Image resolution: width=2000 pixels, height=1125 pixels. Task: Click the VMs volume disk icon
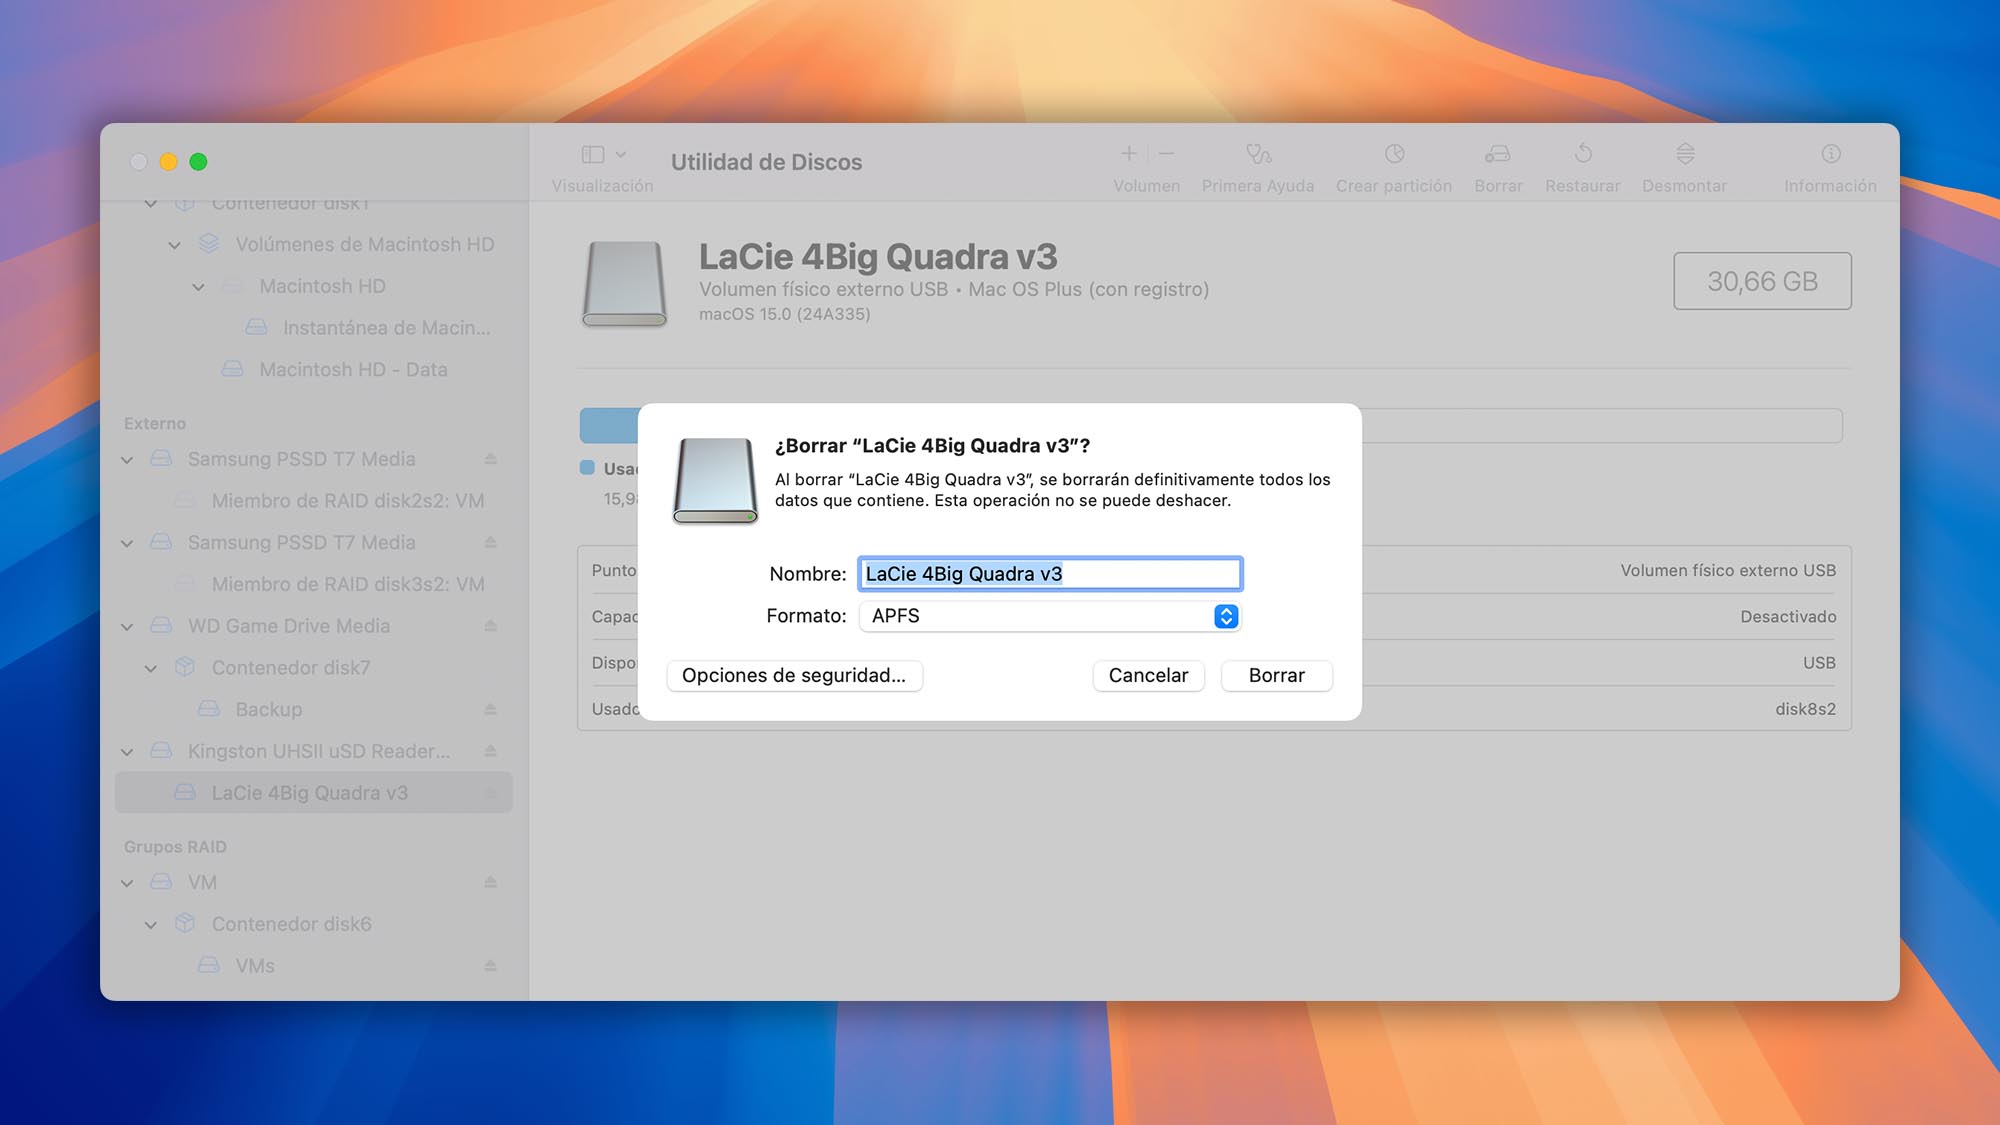(209, 966)
